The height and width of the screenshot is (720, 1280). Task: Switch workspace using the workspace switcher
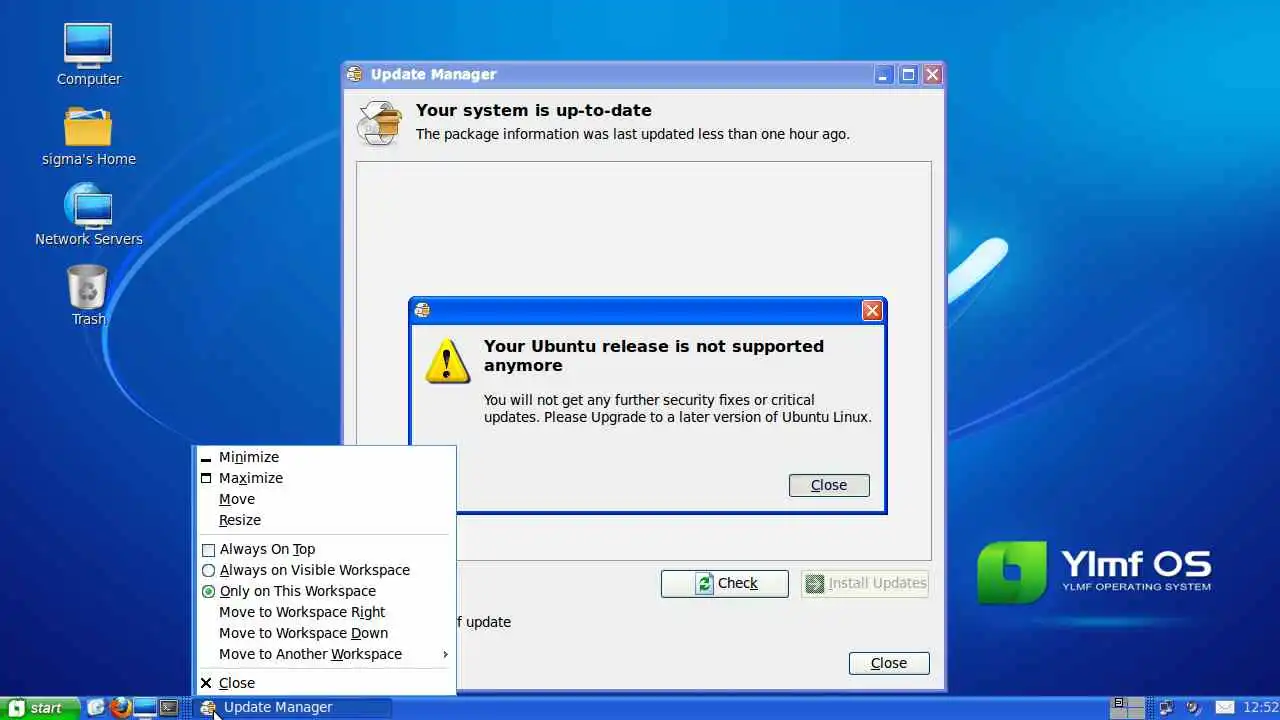click(1128, 707)
